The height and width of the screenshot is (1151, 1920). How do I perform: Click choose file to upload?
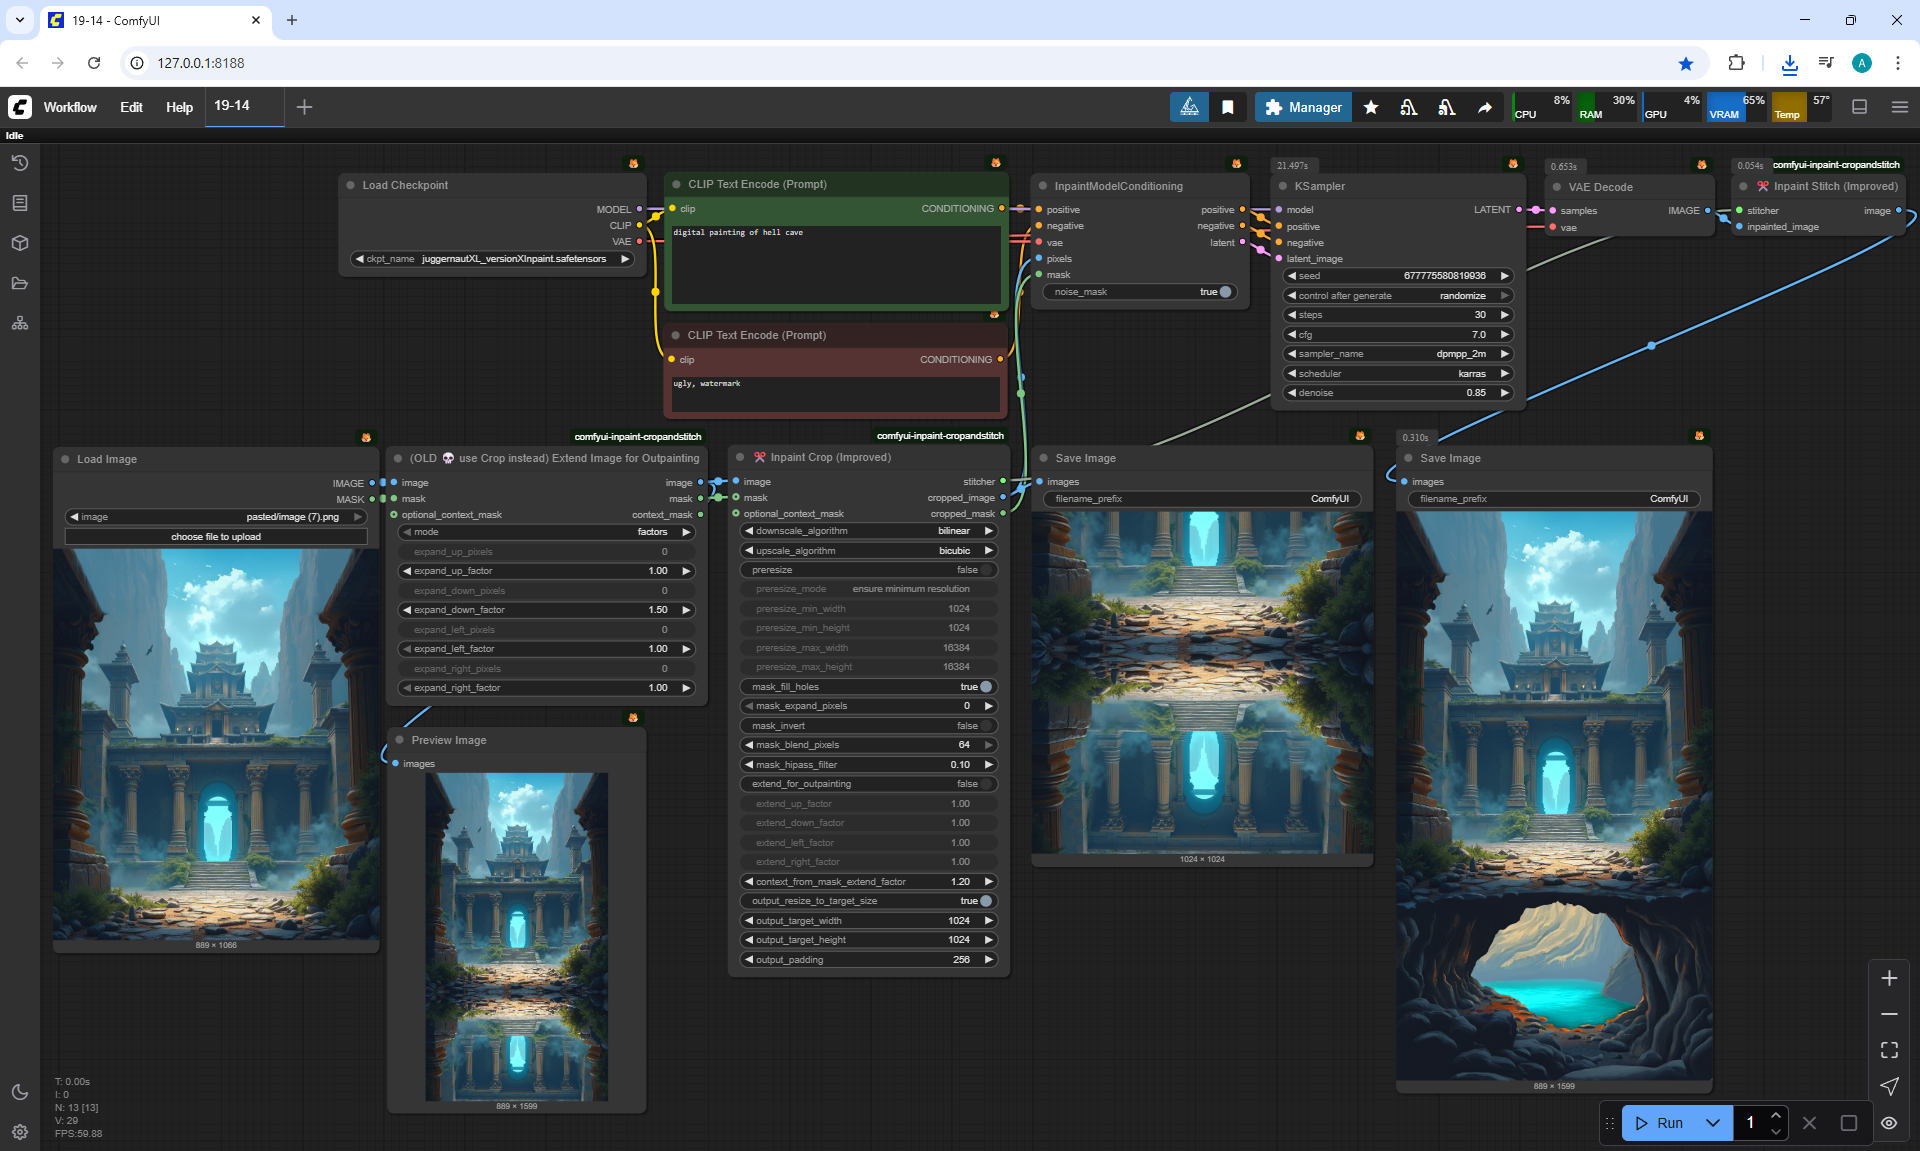(x=216, y=537)
